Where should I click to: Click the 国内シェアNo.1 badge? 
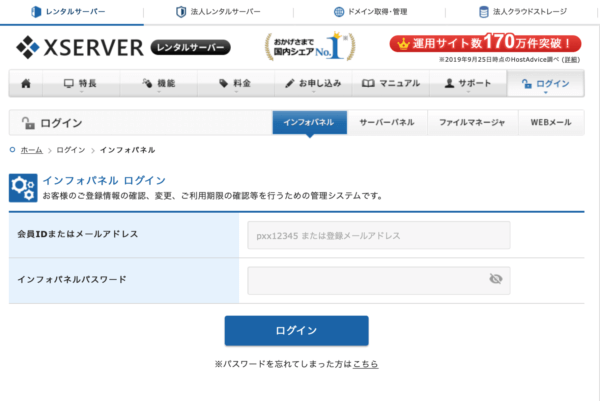tap(310, 47)
